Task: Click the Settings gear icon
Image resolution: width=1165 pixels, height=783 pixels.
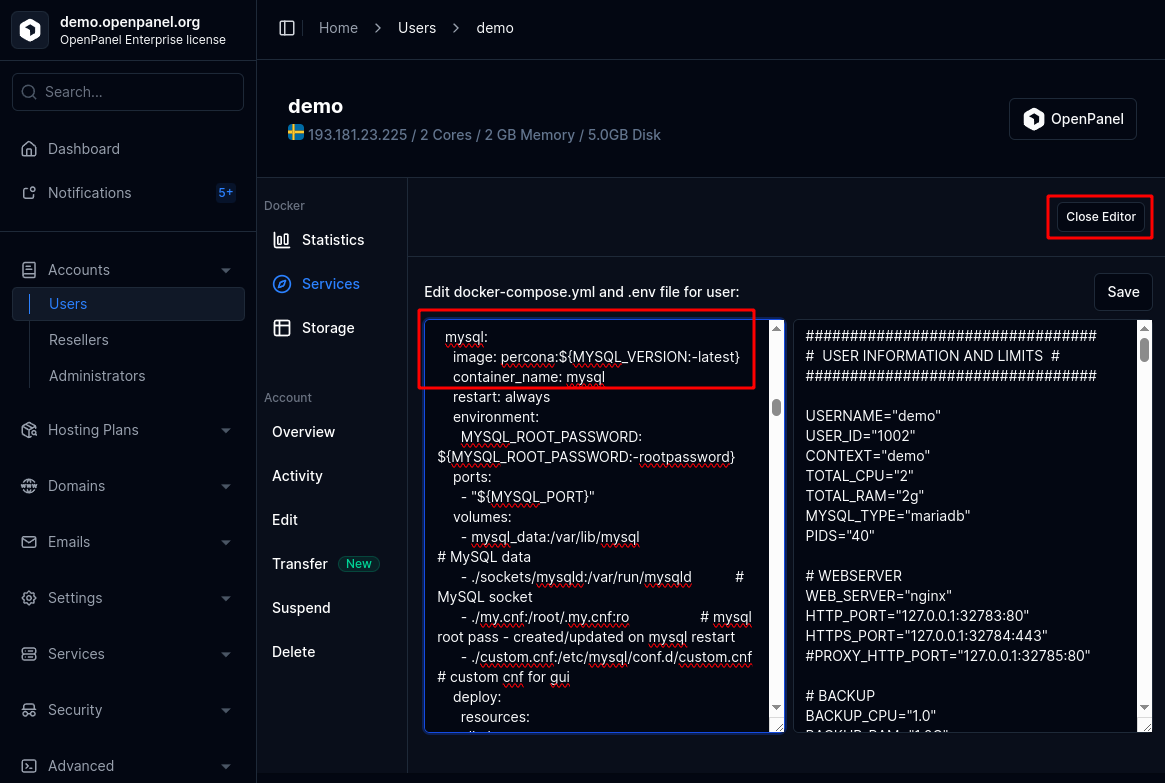Action: (x=29, y=598)
